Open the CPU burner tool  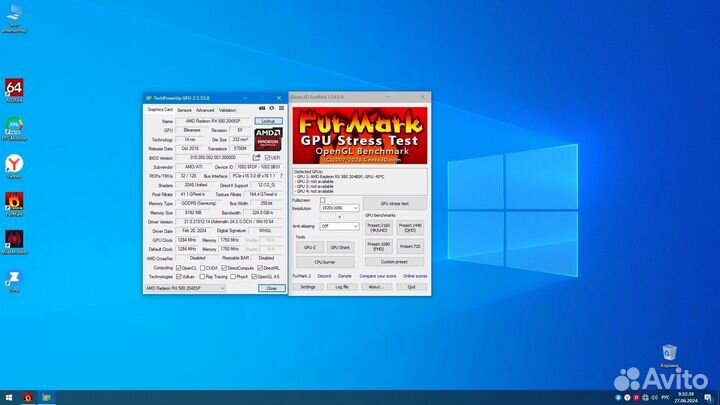point(325,262)
